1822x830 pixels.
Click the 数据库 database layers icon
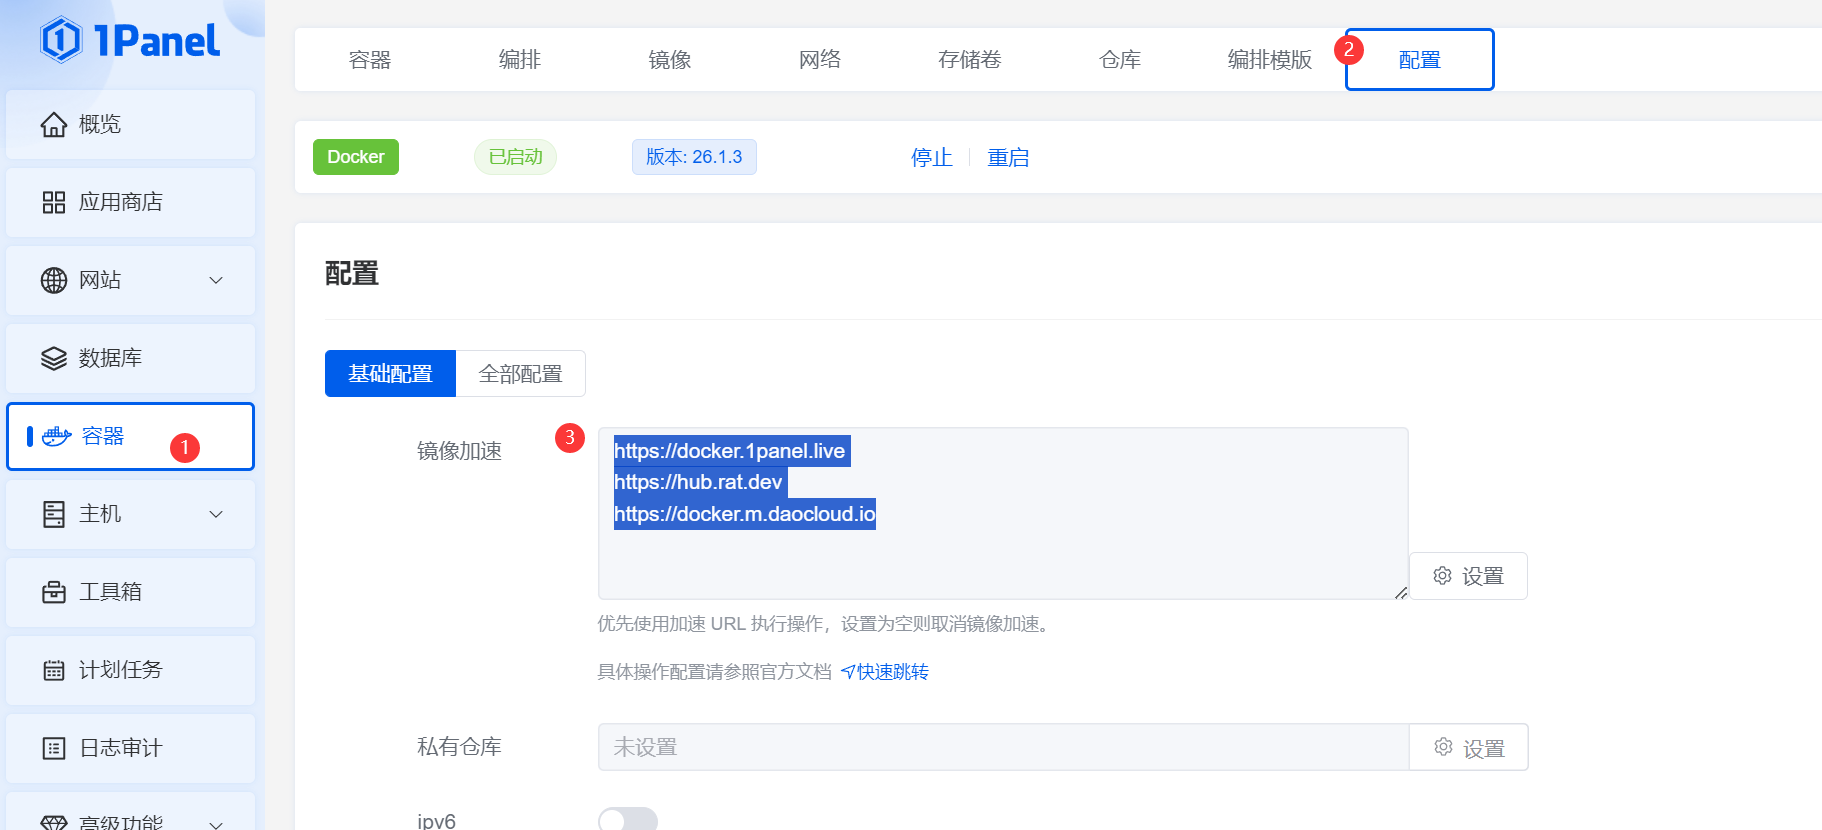(54, 358)
